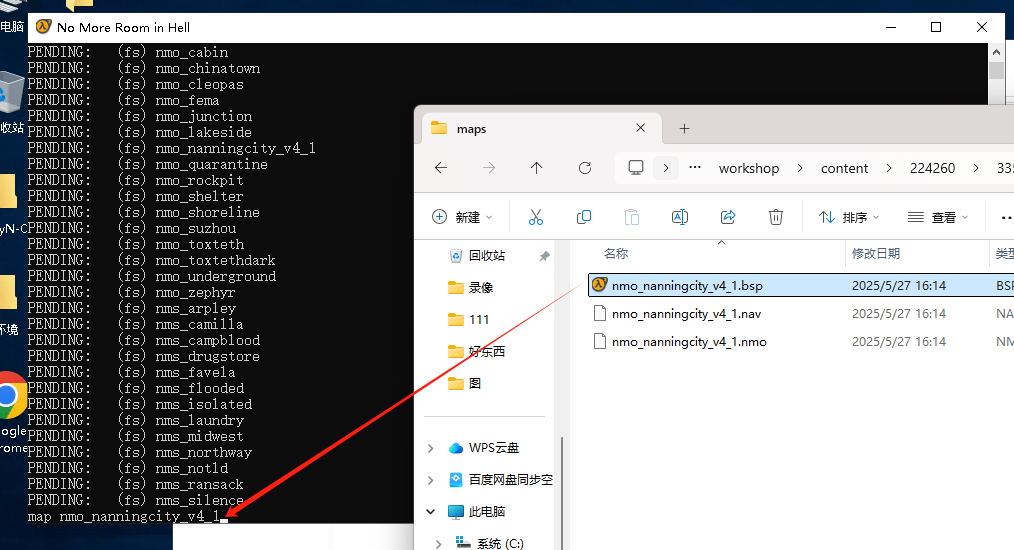Open Recycle Bin desktop icon
1014x550 pixels.
click(12, 100)
